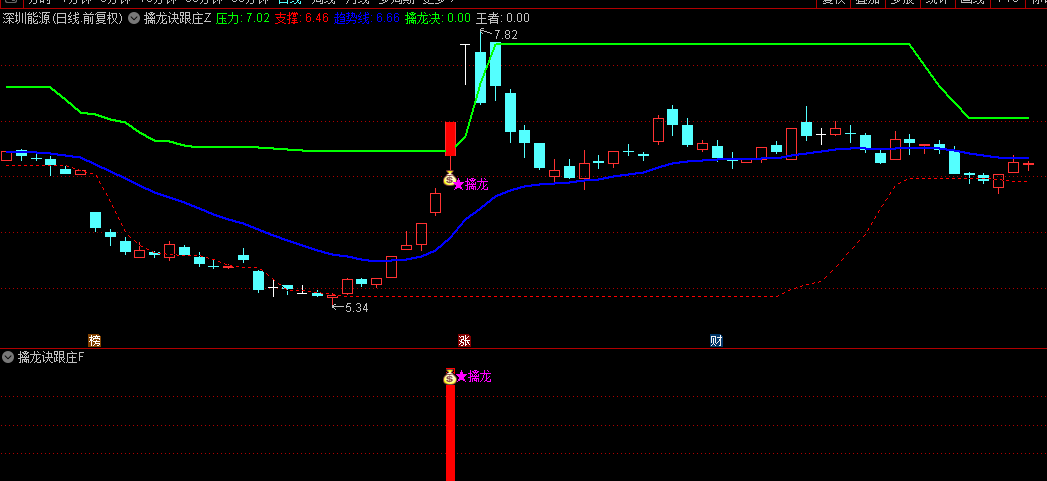Select the ★摇龙 signal label on the main chart

(x=471, y=184)
